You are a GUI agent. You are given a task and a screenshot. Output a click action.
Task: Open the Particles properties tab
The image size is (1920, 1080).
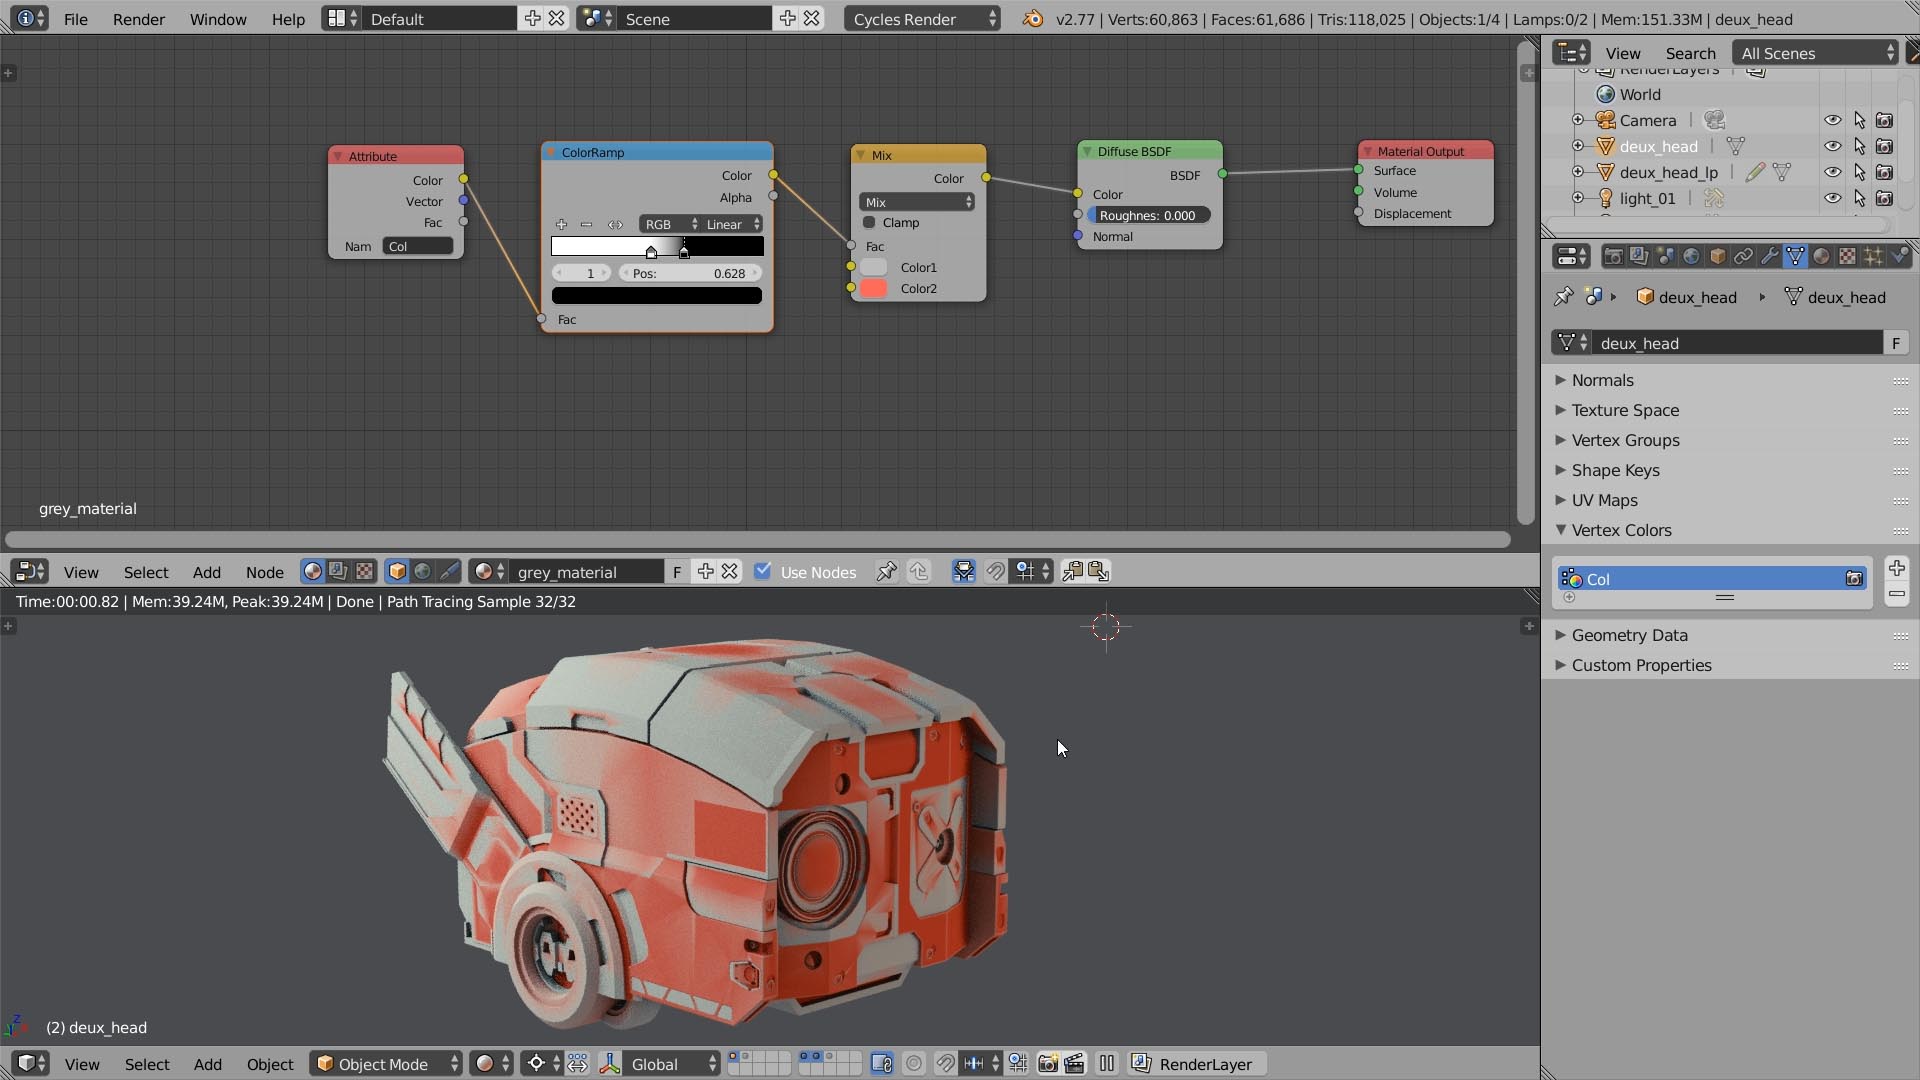point(1873,257)
